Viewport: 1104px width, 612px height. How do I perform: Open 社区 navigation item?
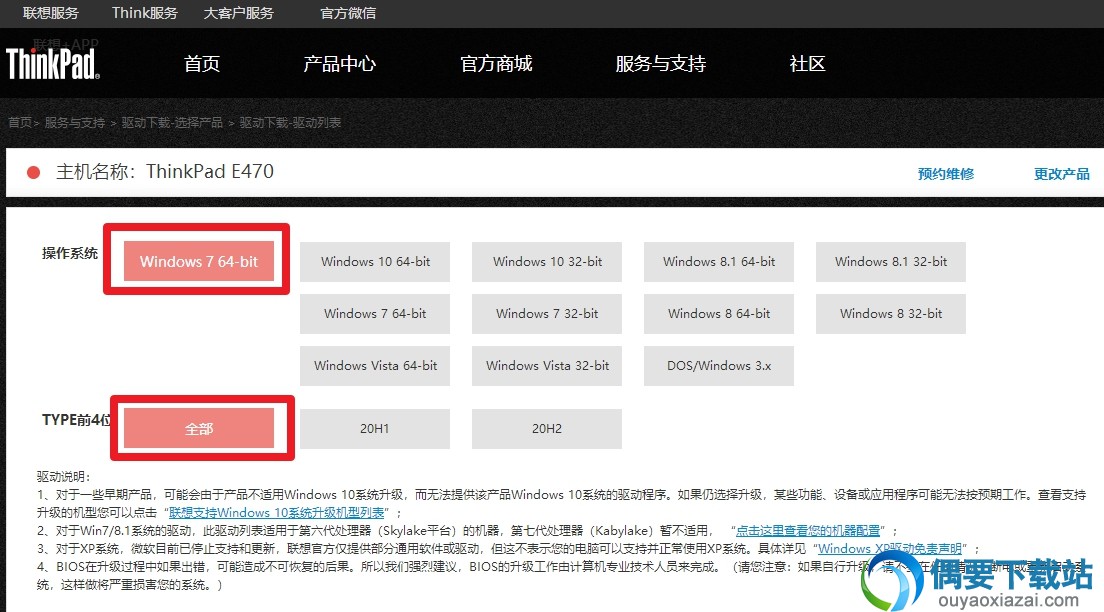pos(807,64)
